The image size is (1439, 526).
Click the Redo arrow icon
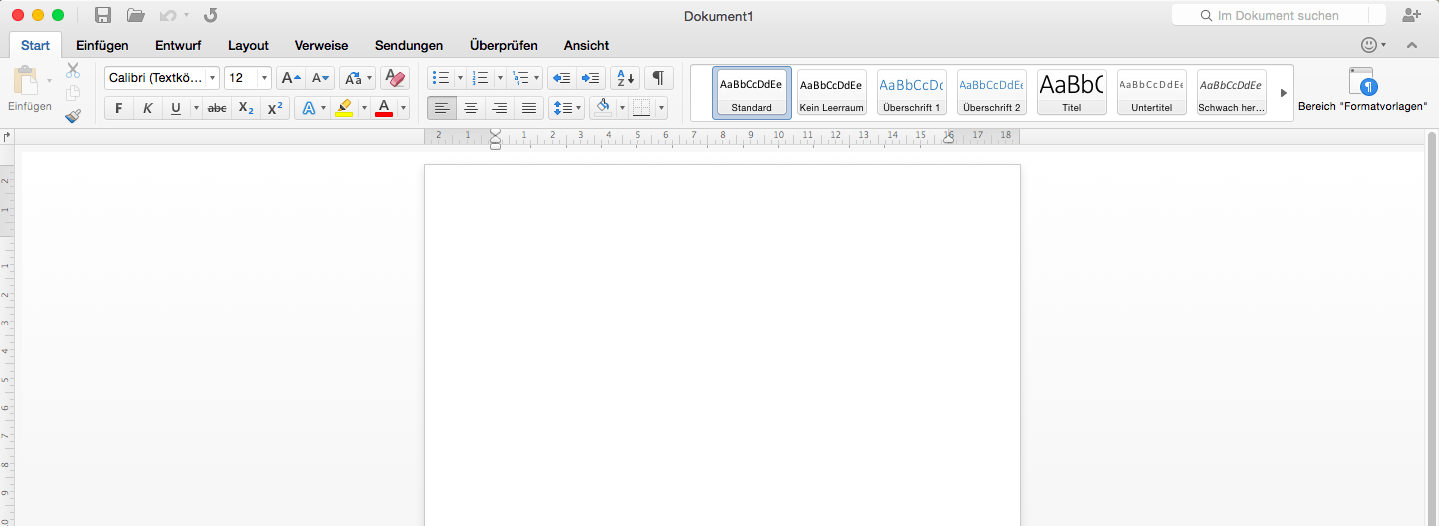click(210, 15)
